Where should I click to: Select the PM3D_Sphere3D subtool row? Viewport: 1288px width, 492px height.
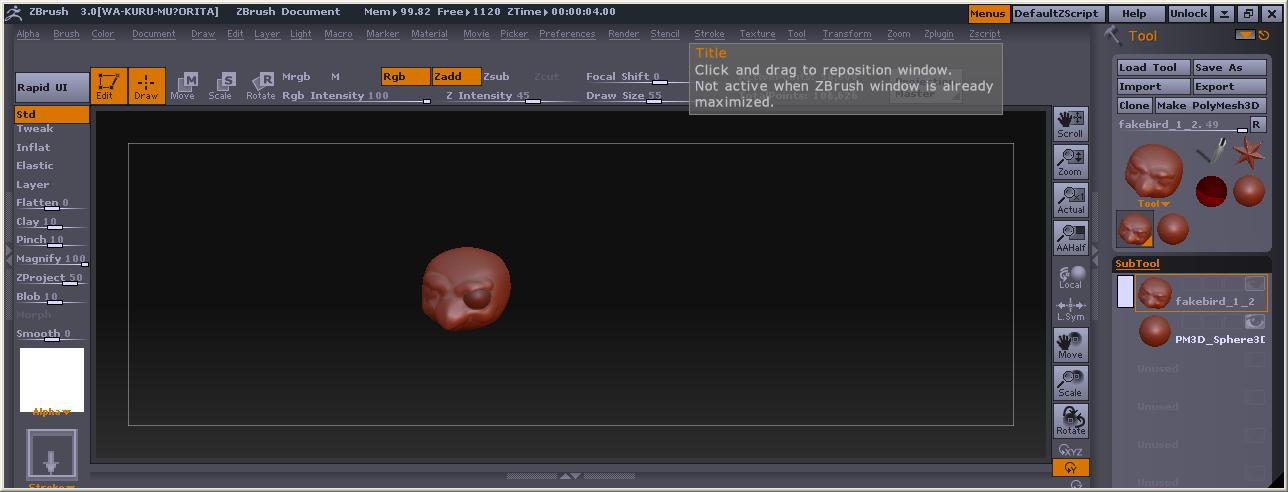(x=1201, y=331)
